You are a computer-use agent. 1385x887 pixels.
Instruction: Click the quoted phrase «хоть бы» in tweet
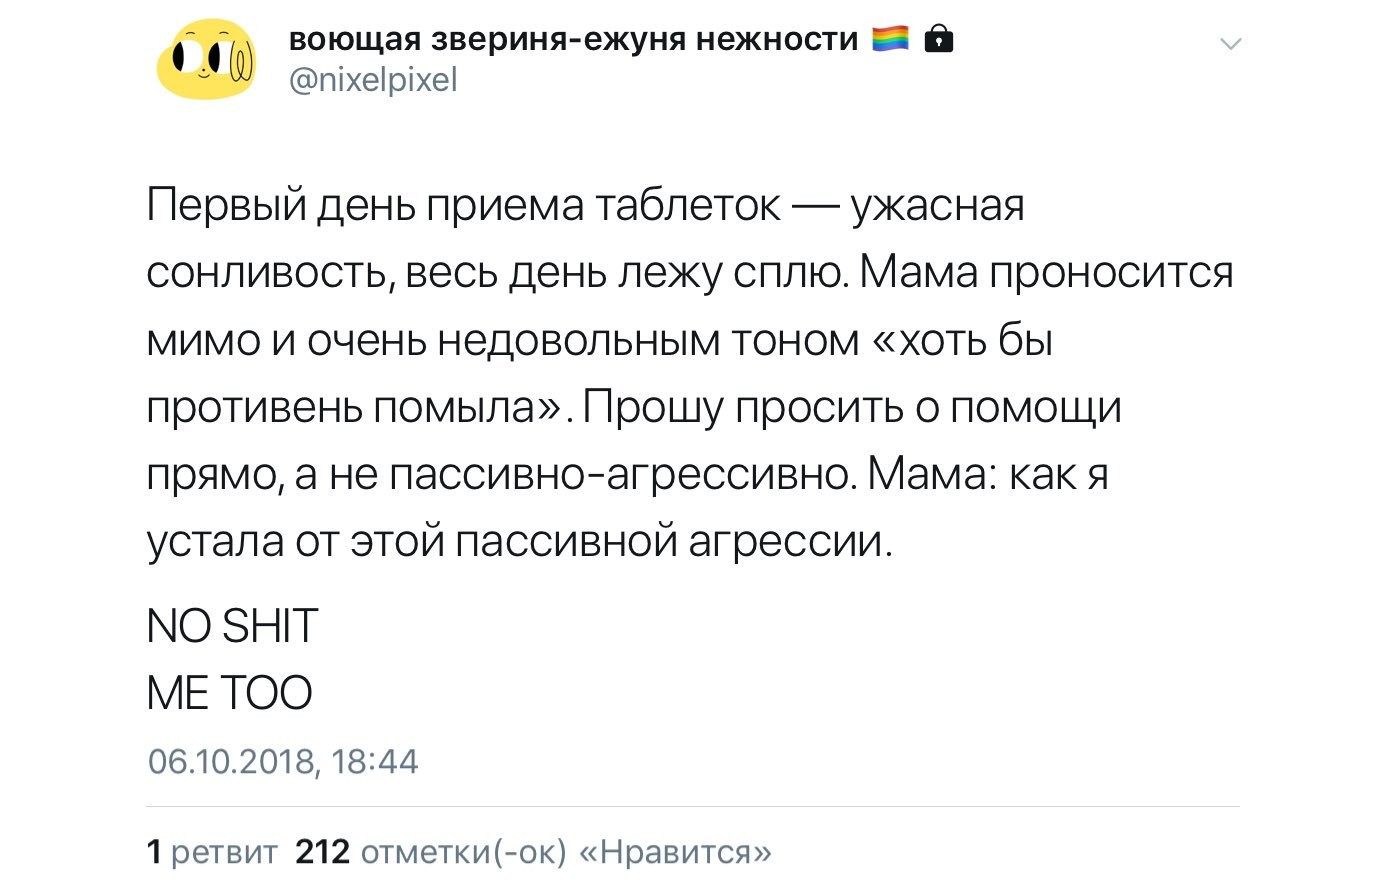tap(963, 341)
